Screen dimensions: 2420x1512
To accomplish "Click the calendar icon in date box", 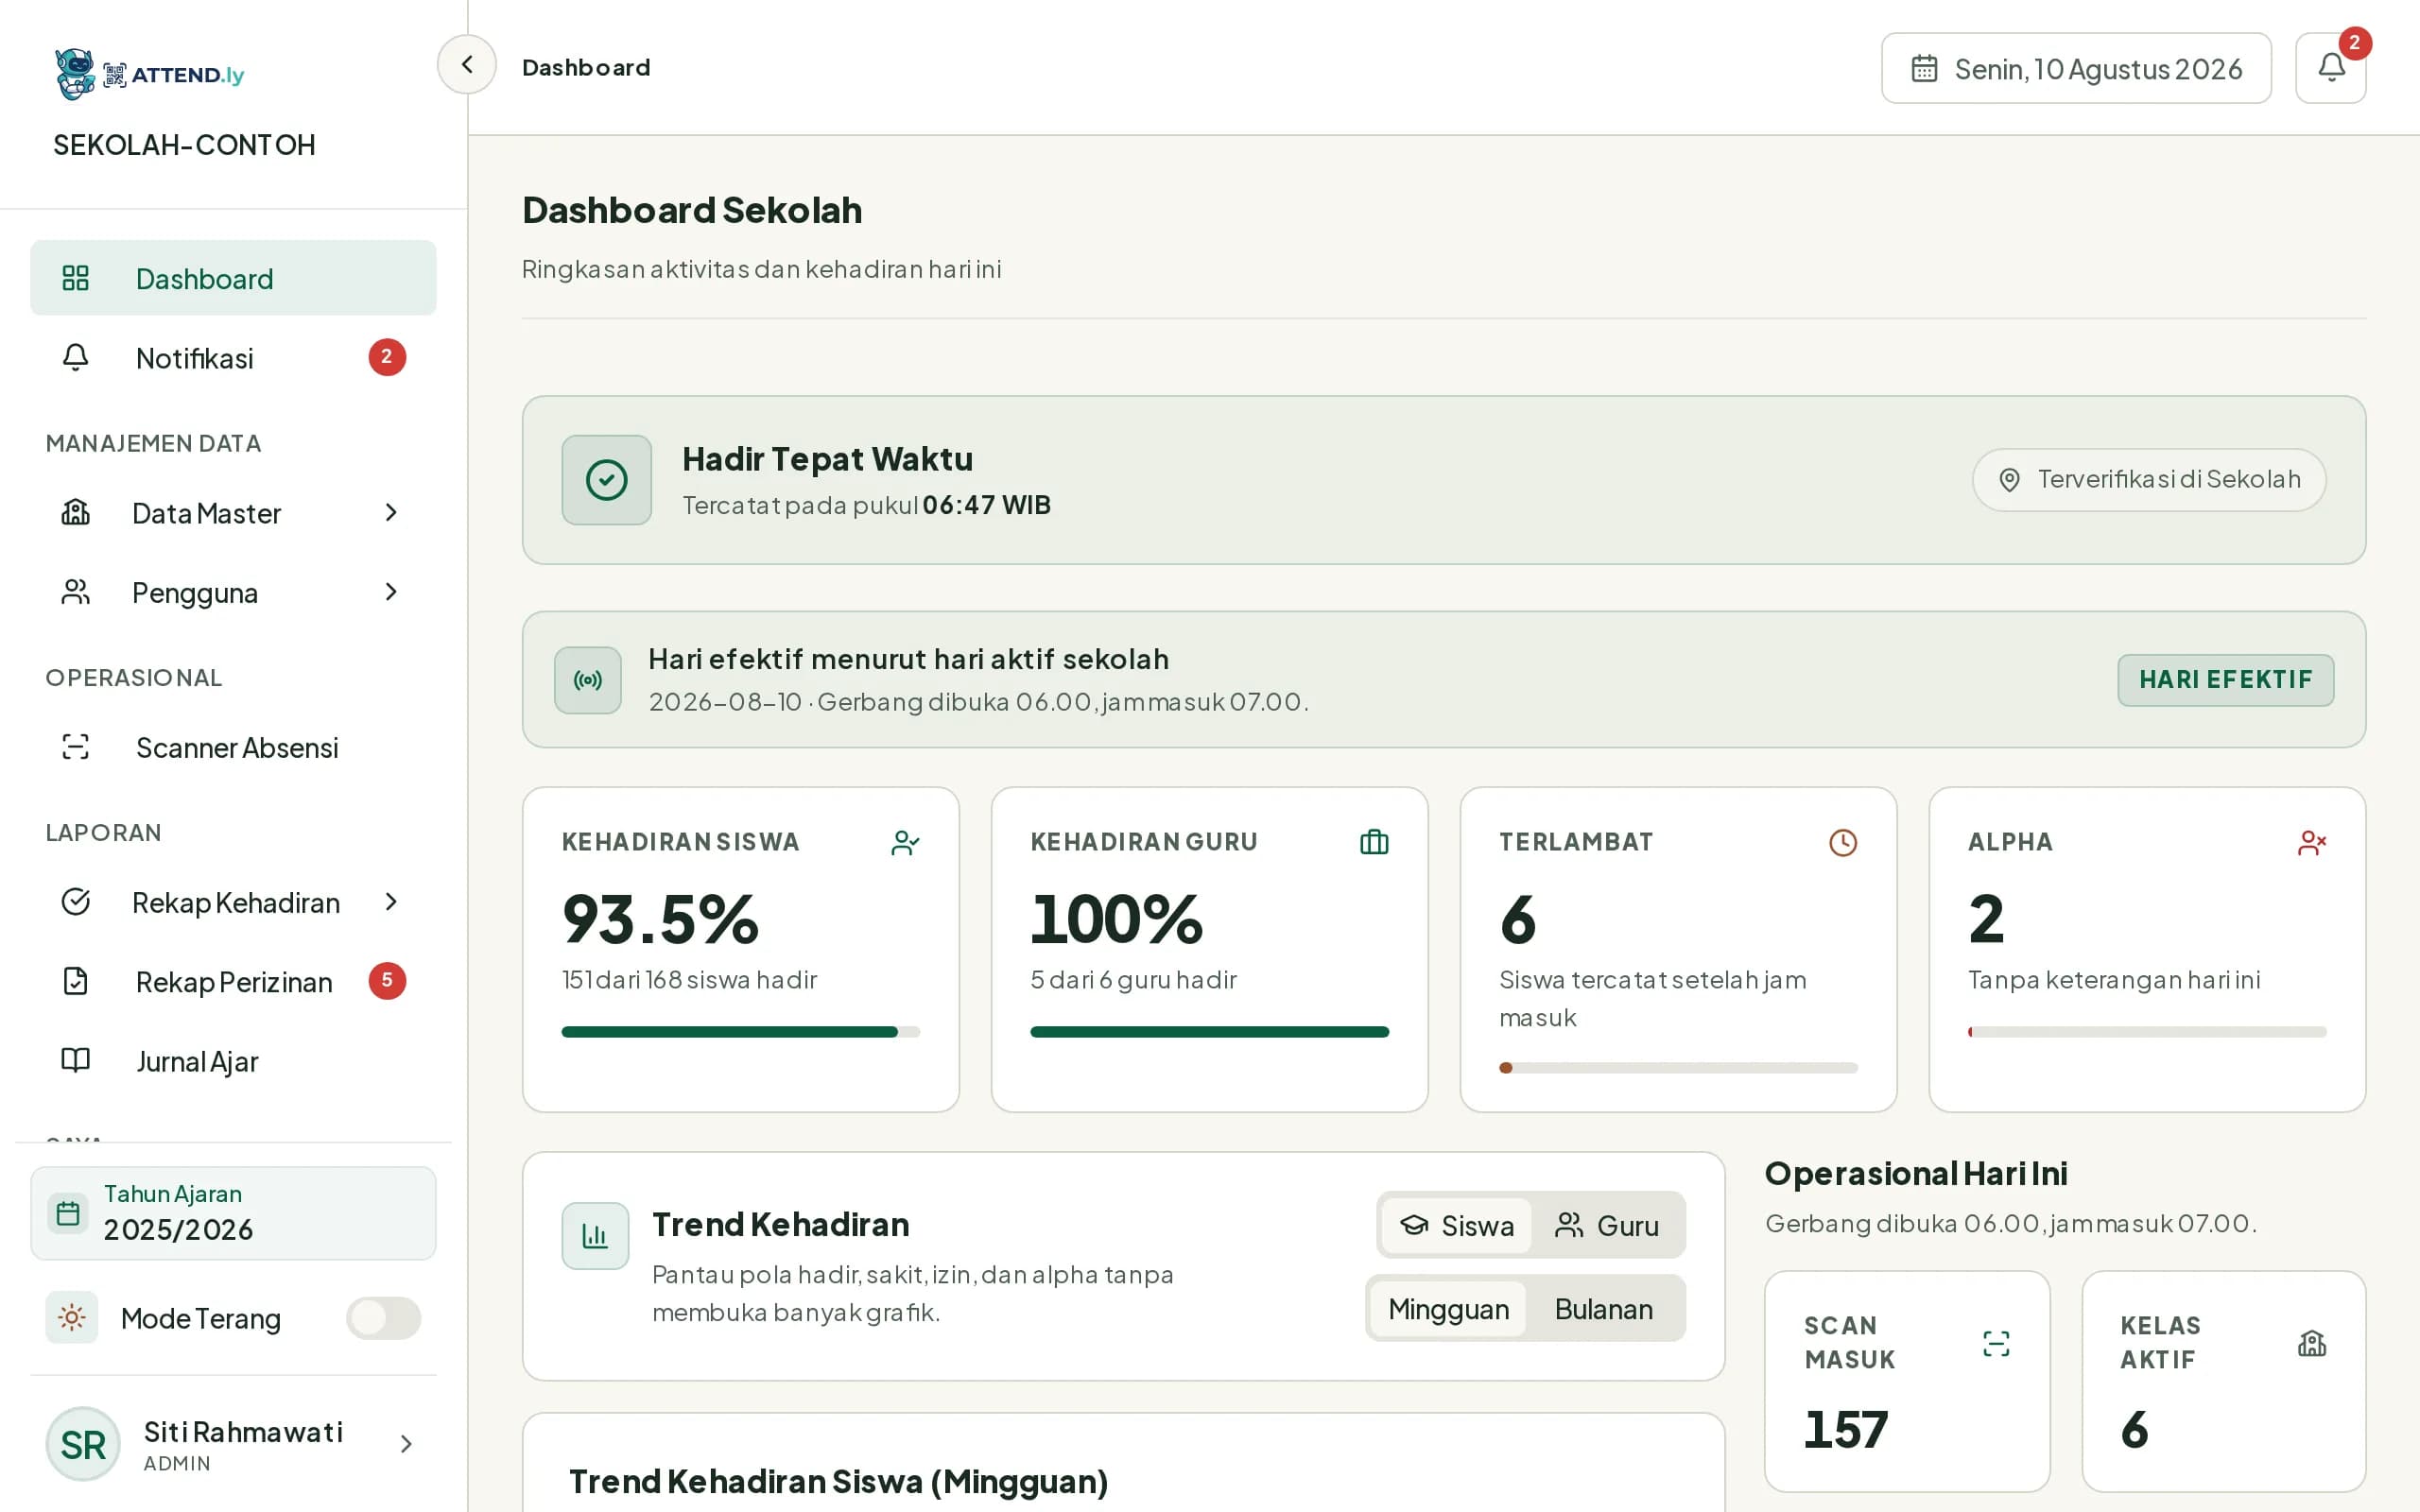I will (x=1924, y=68).
